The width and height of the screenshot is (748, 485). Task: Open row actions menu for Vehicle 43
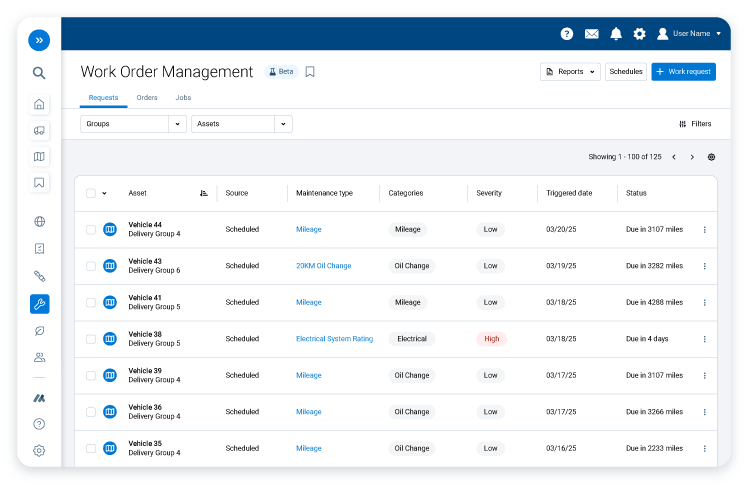[704, 266]
